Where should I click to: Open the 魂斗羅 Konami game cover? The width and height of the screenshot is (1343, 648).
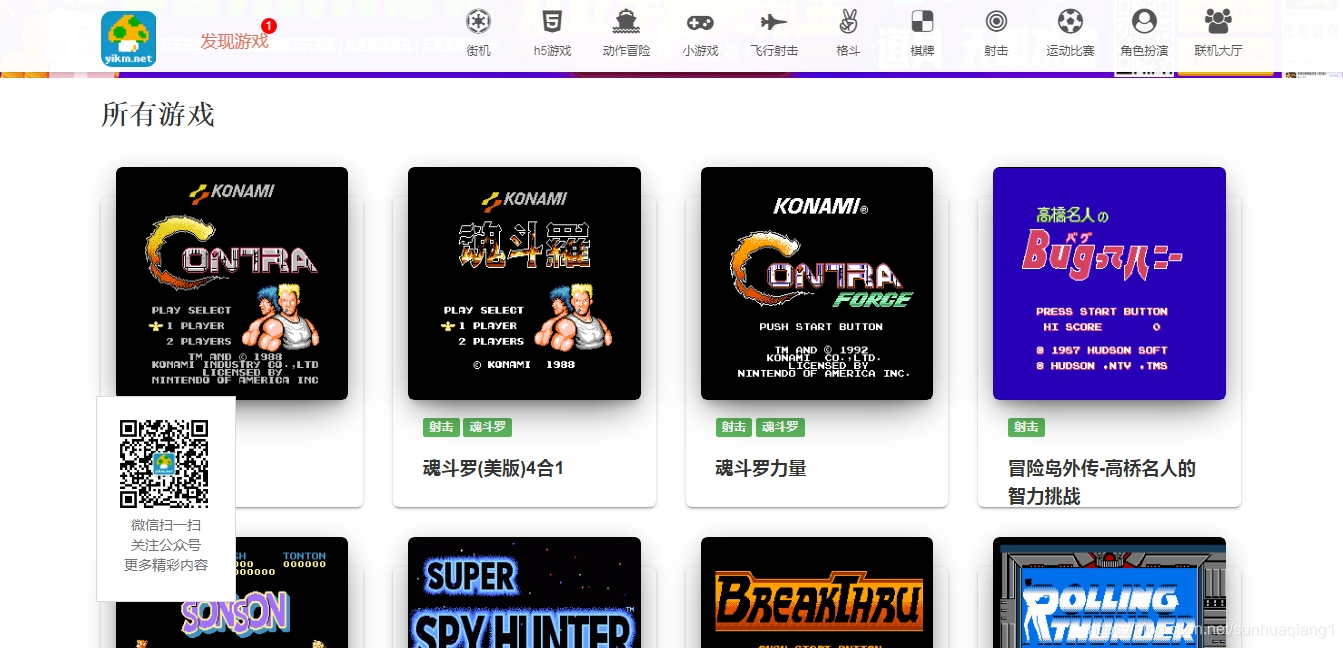524,283
